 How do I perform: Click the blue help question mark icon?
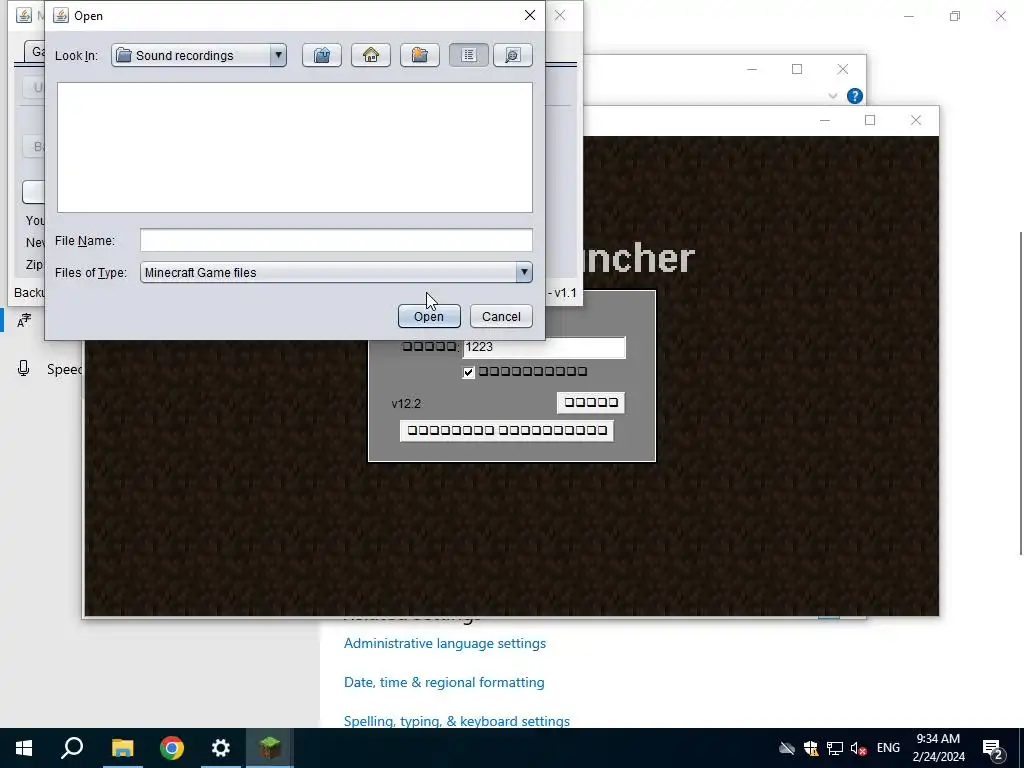point(855,96)
